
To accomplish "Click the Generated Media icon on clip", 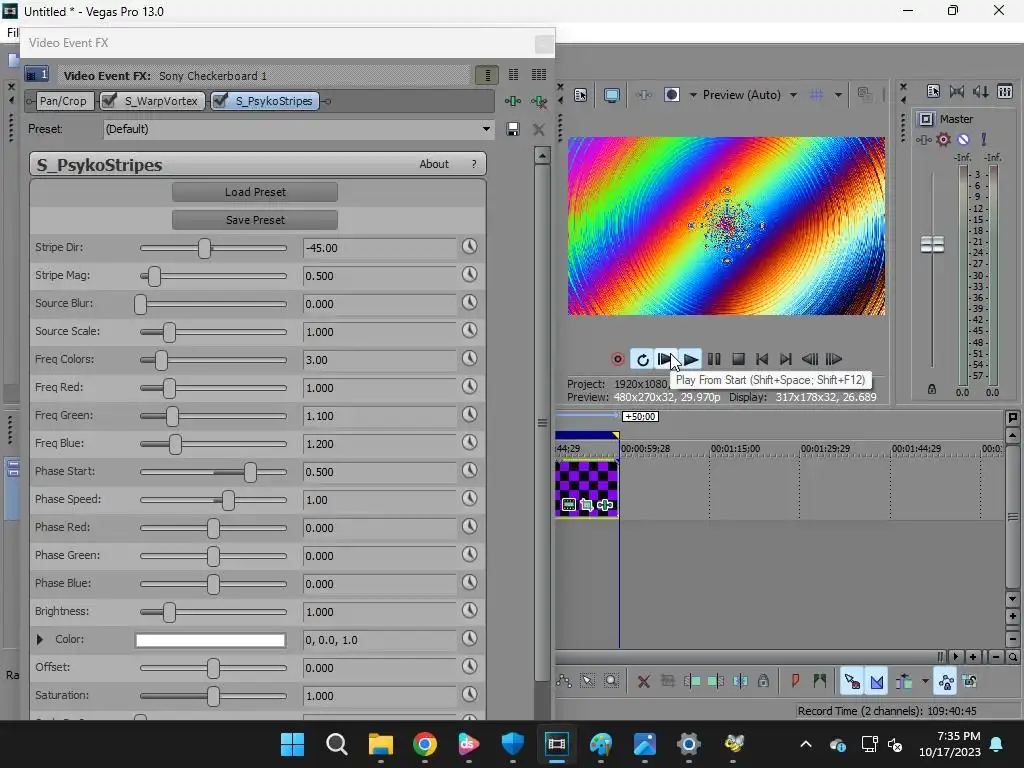I will point(568,505).
